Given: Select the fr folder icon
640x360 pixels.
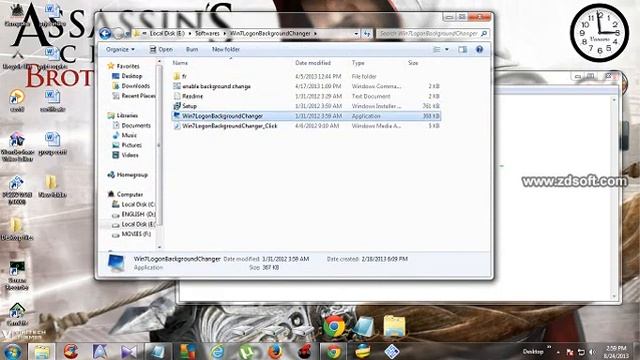Looking at the screenshot, I should point(177,76).
